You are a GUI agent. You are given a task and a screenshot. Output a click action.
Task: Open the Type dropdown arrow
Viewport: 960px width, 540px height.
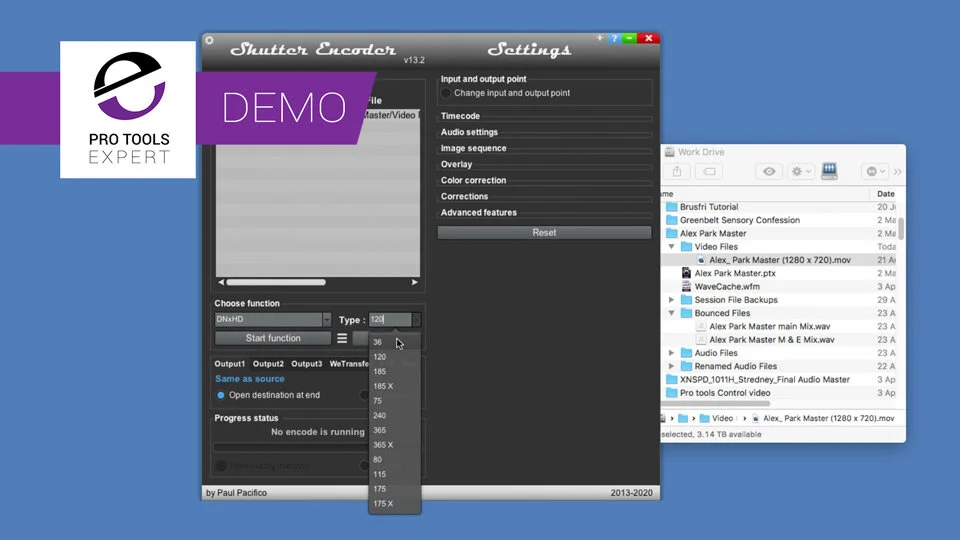pos(416,320)
